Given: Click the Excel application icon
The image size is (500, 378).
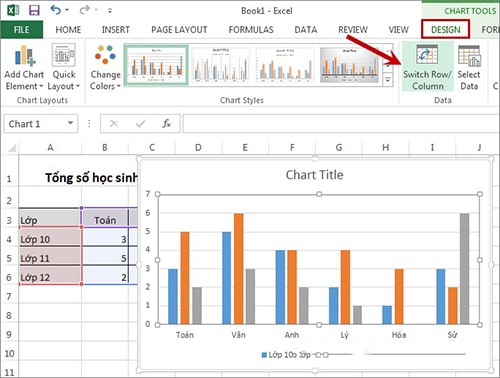Looking at the screenshot, I should tap(13, 10).
